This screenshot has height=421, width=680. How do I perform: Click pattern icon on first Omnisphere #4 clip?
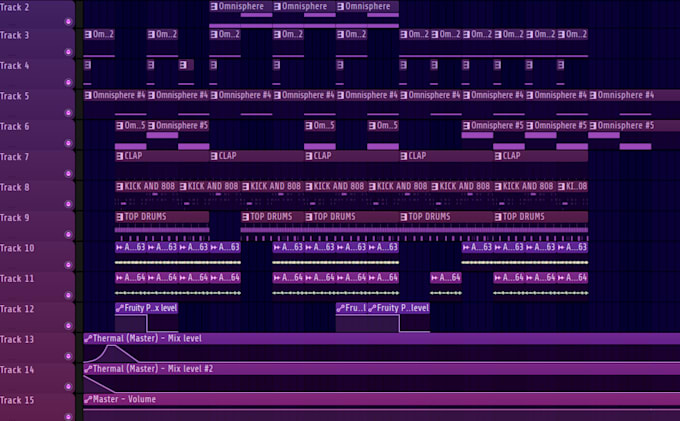pyautogui.click(x=88, y=95)
